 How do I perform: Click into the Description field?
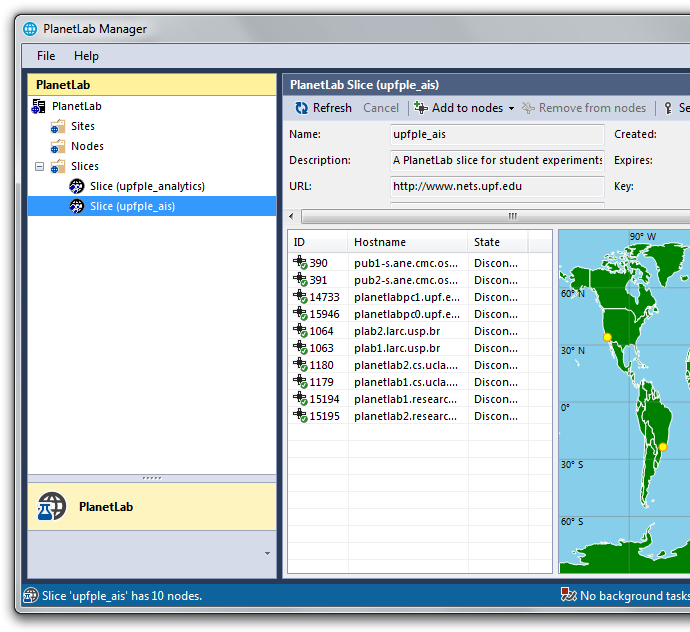[x=497, y=160]
